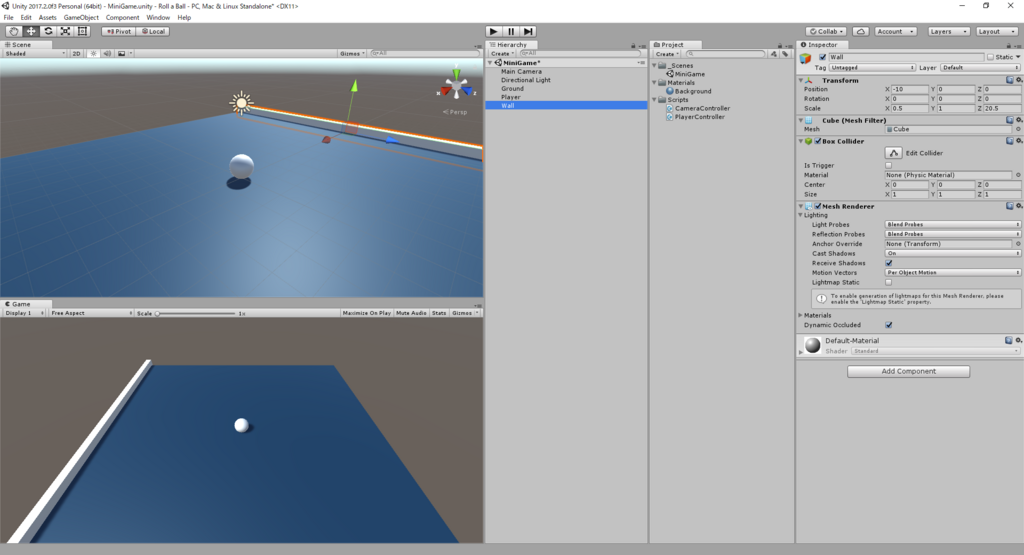This screenshot has height=555, width=1024.
Task: Open the Shaded draw mode dropdown
Action: (x=35, y=54)
